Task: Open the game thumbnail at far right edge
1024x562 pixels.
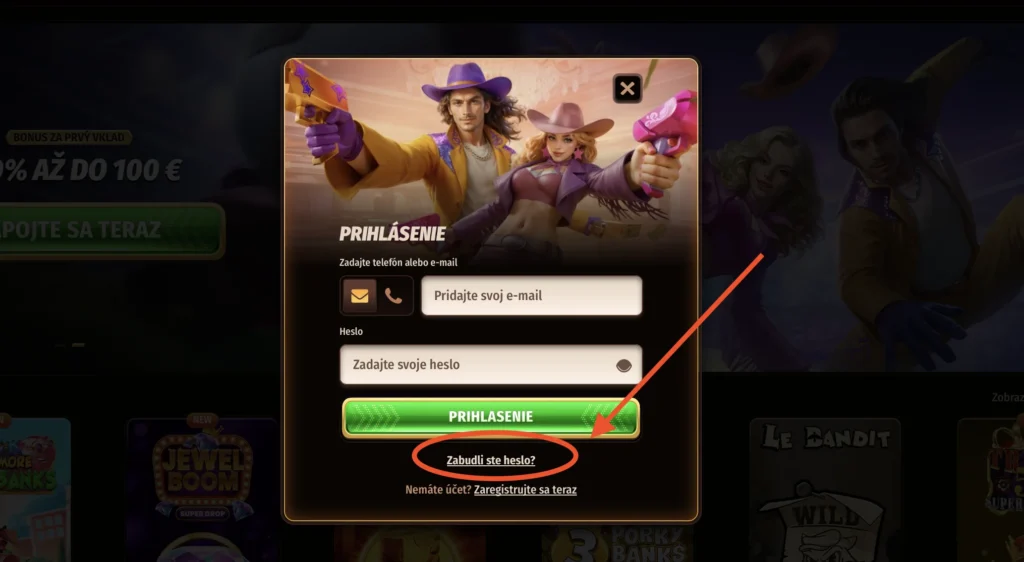Action: [x=991, y=490]
